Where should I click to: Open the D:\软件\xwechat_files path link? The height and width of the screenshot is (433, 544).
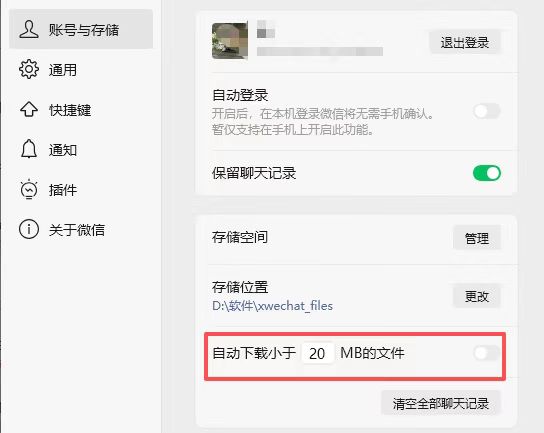(x=272, y=306)
